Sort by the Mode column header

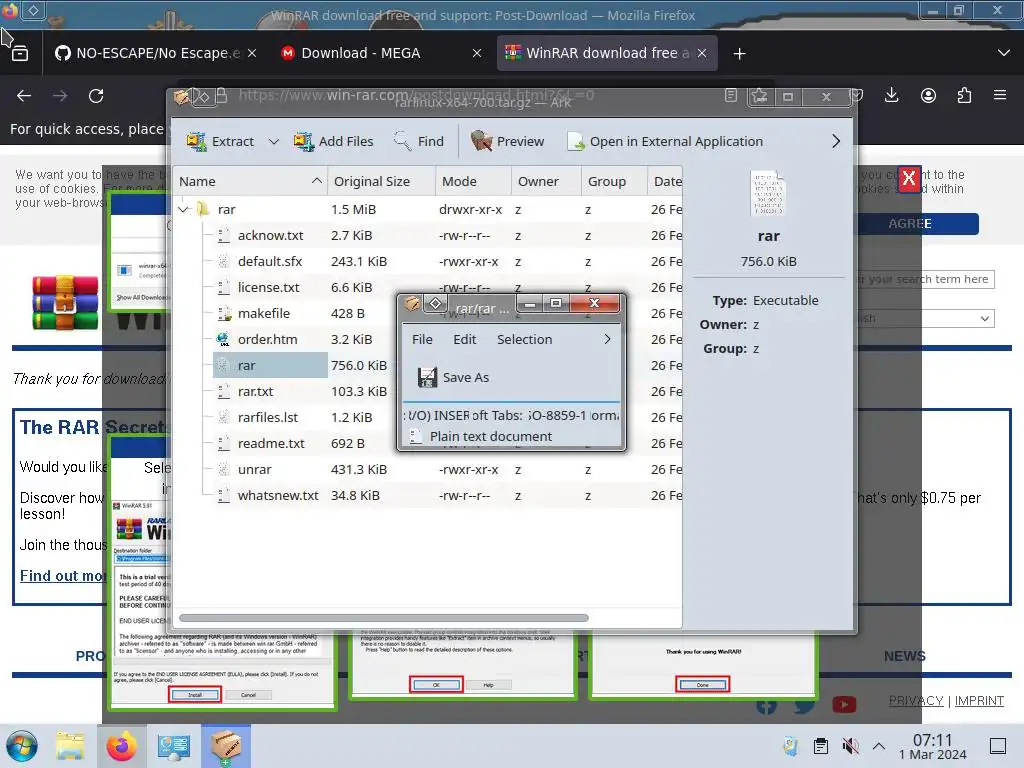tap(473, 181)
